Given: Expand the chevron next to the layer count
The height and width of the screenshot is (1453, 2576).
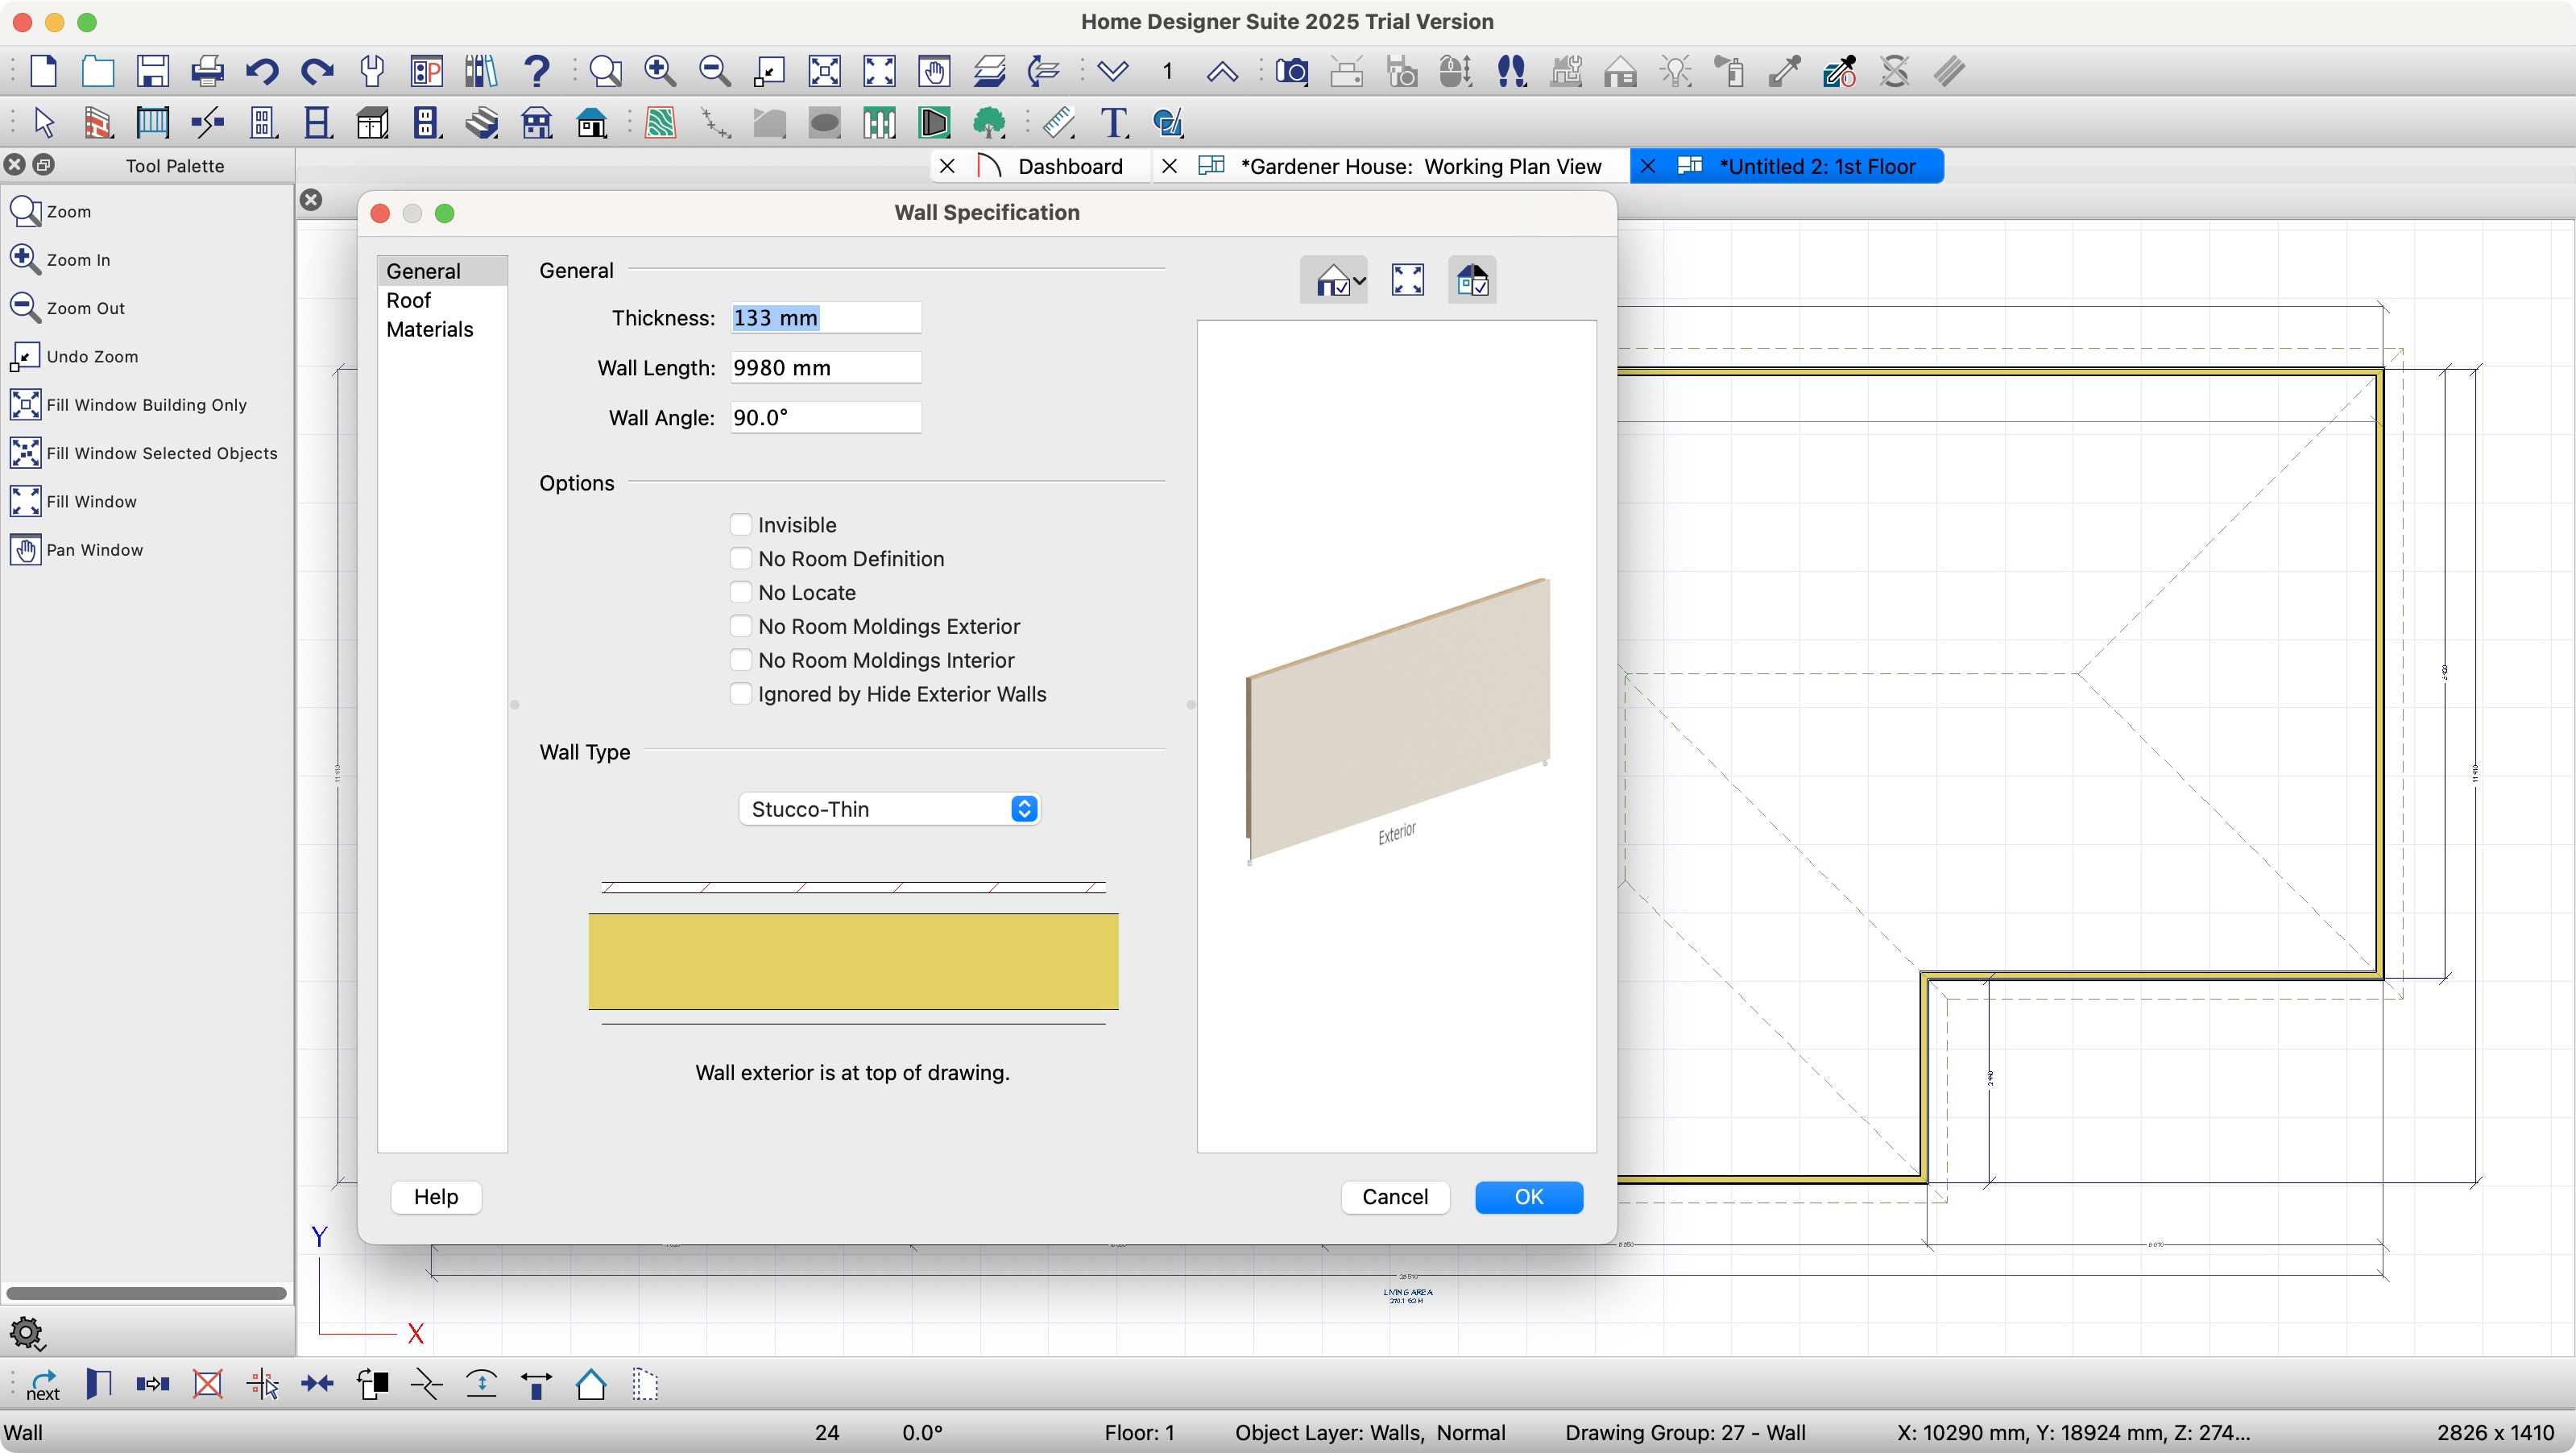Looking at the screenshot, I should 1112,71.
